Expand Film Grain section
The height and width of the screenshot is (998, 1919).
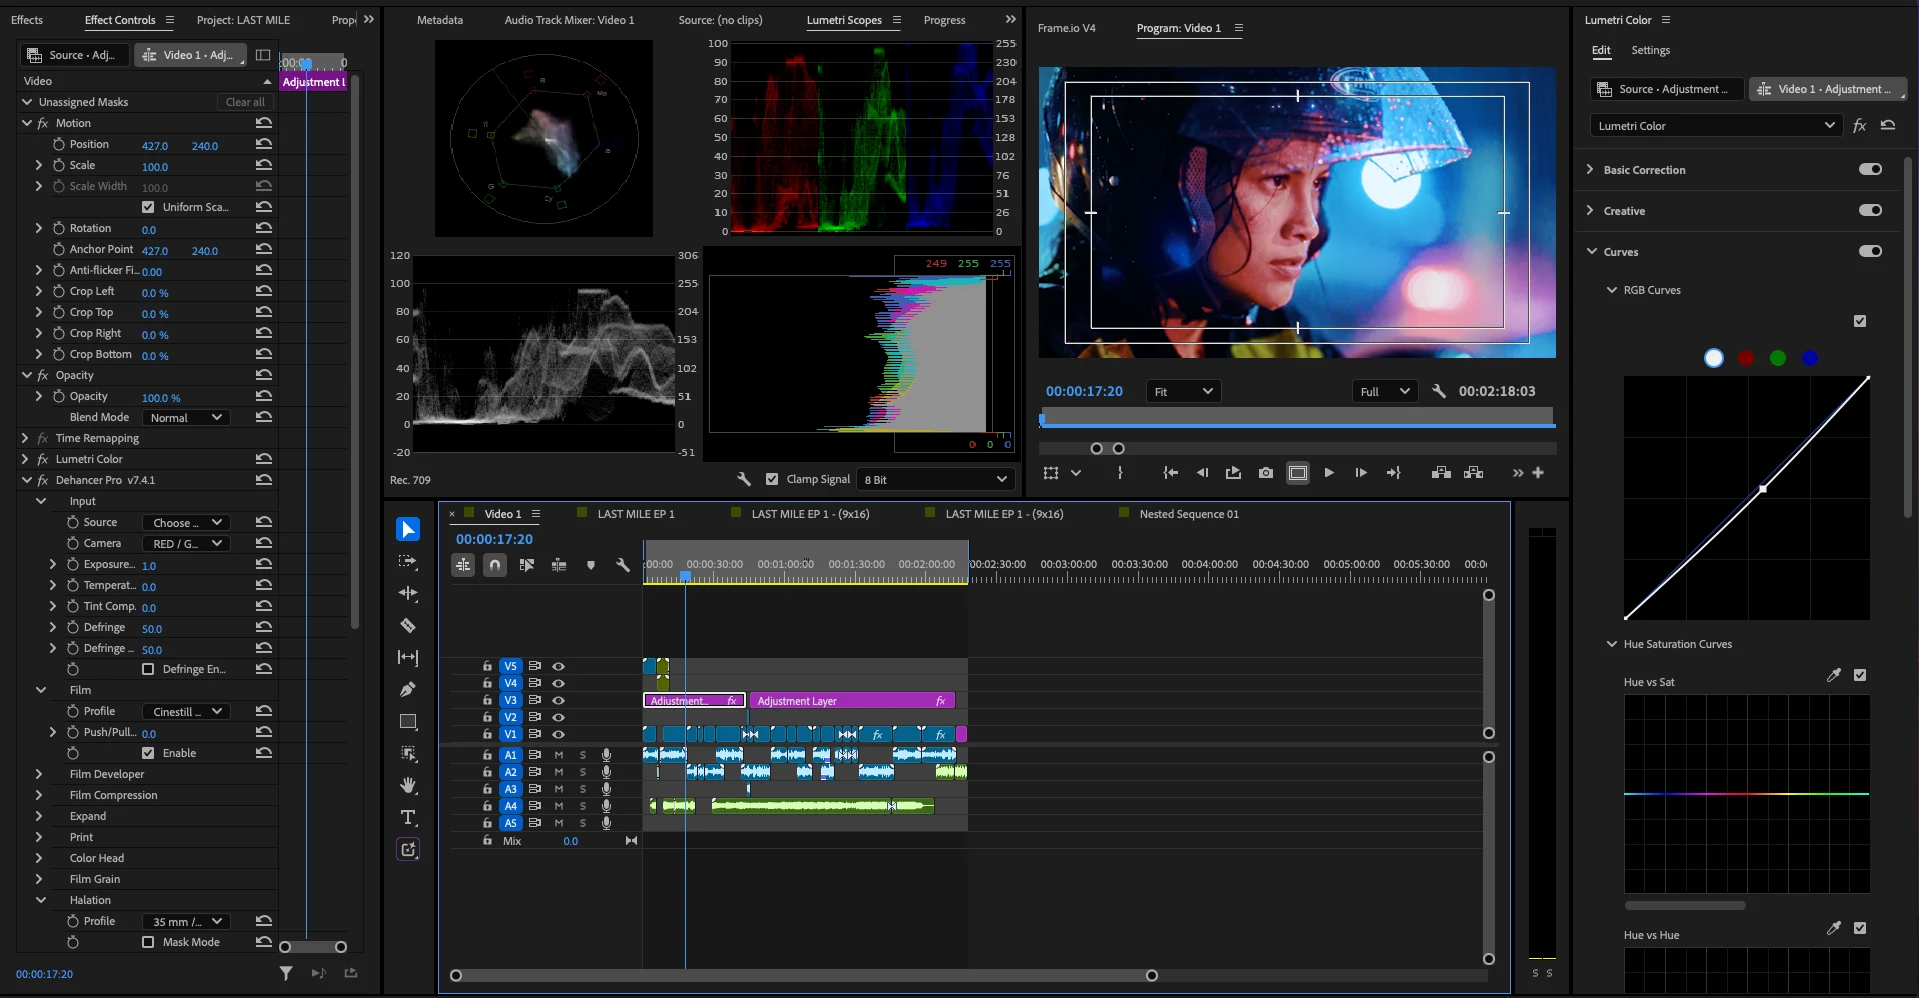[x=39, y=879]
